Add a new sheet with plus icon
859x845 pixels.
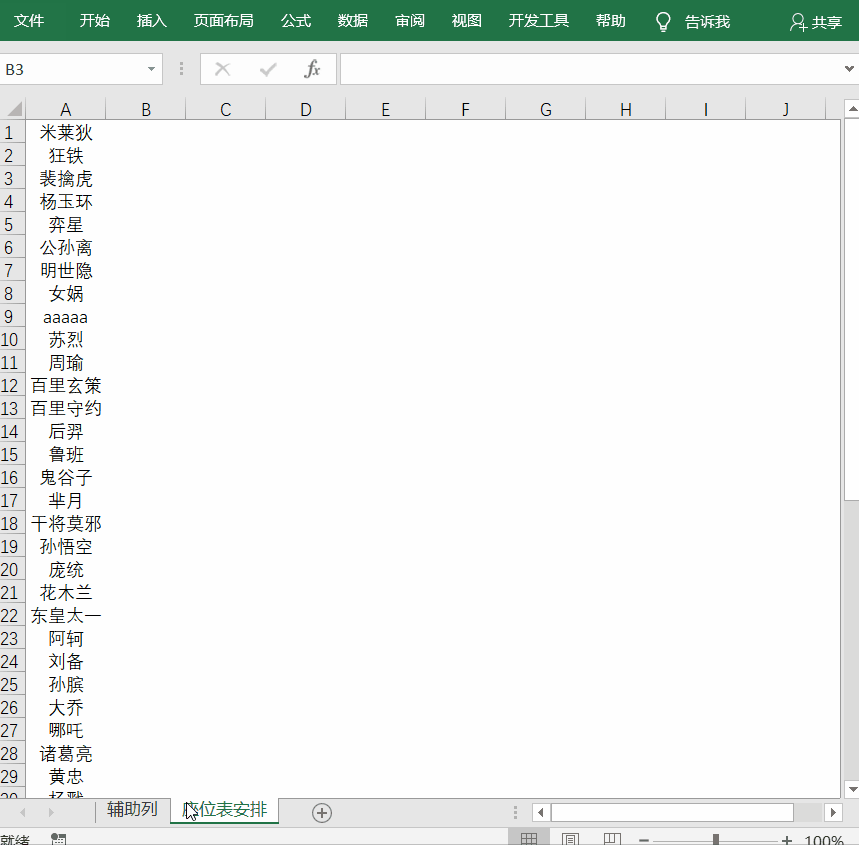(x=322, y=813)
